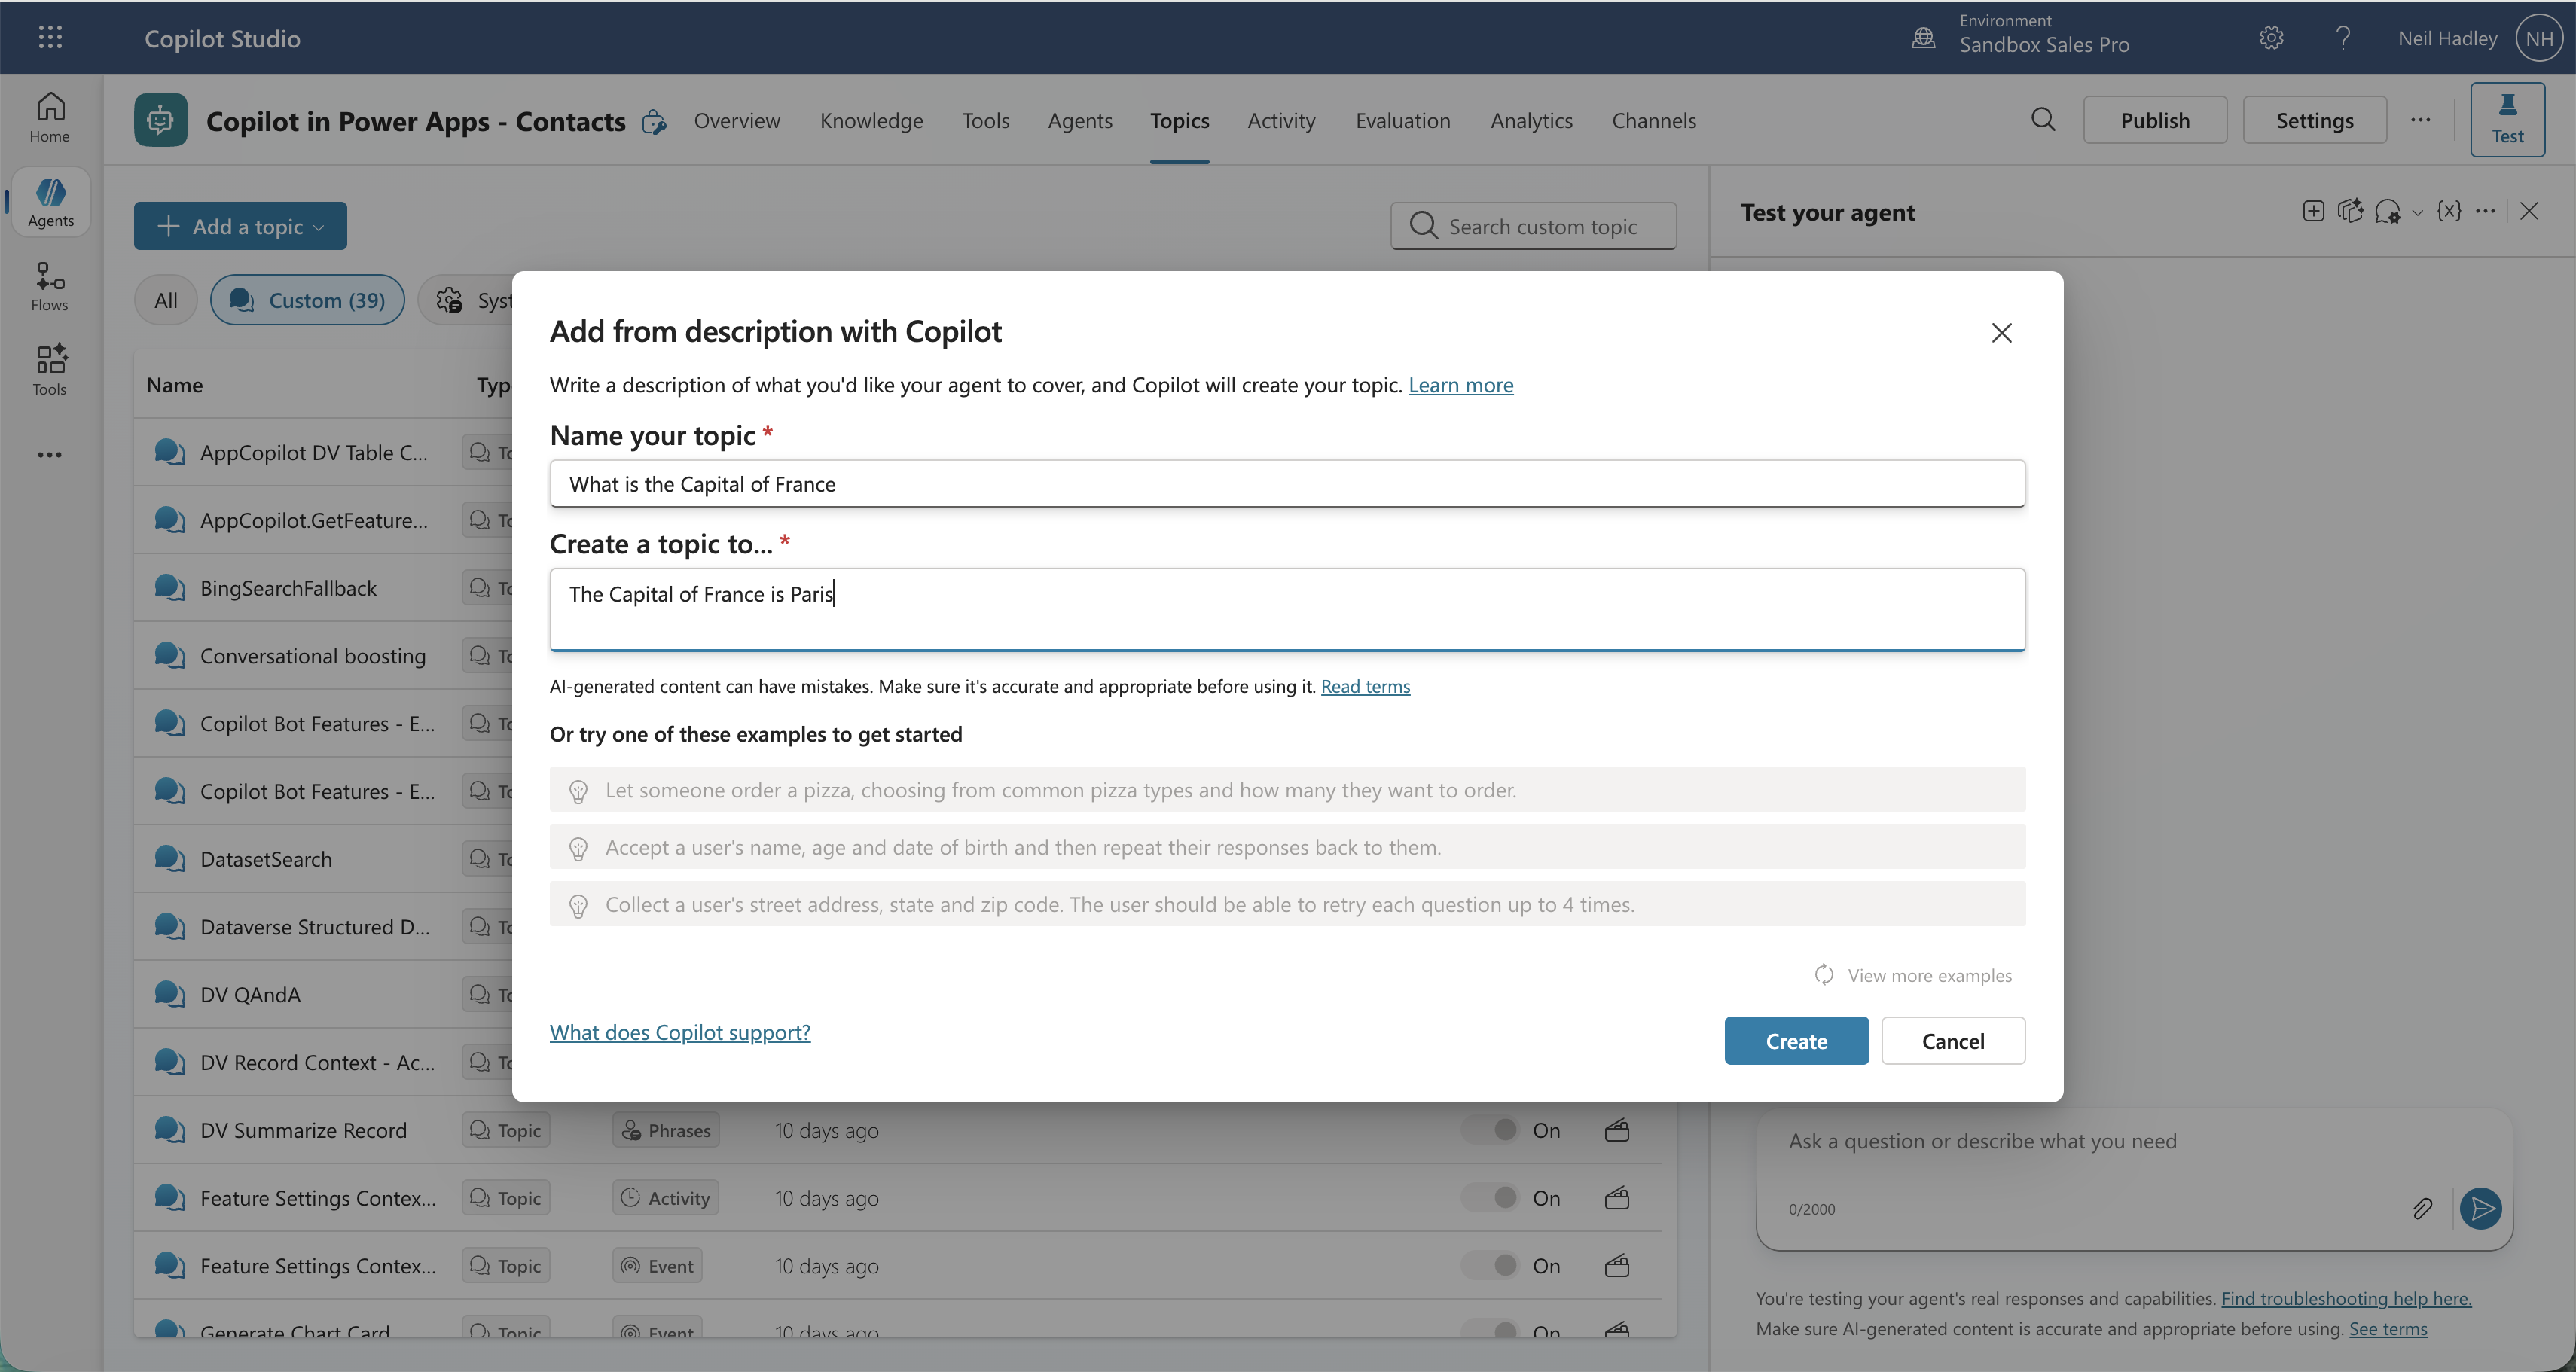Click the search magnifier beside Publish
The height and width of the screenshot is (1372, 2576).
(2043, 120)
